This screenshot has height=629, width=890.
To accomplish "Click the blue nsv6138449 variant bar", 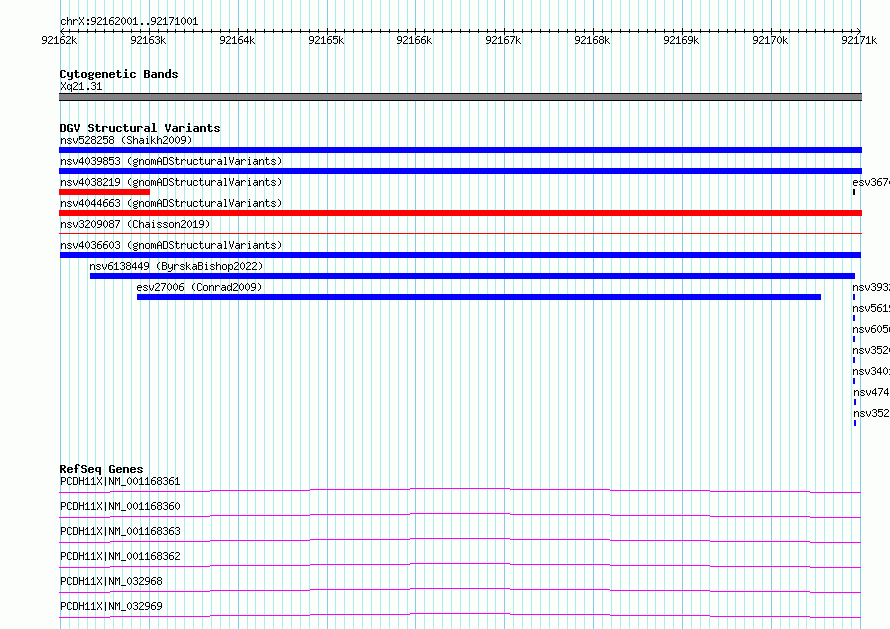I will [x=472, y=276].
